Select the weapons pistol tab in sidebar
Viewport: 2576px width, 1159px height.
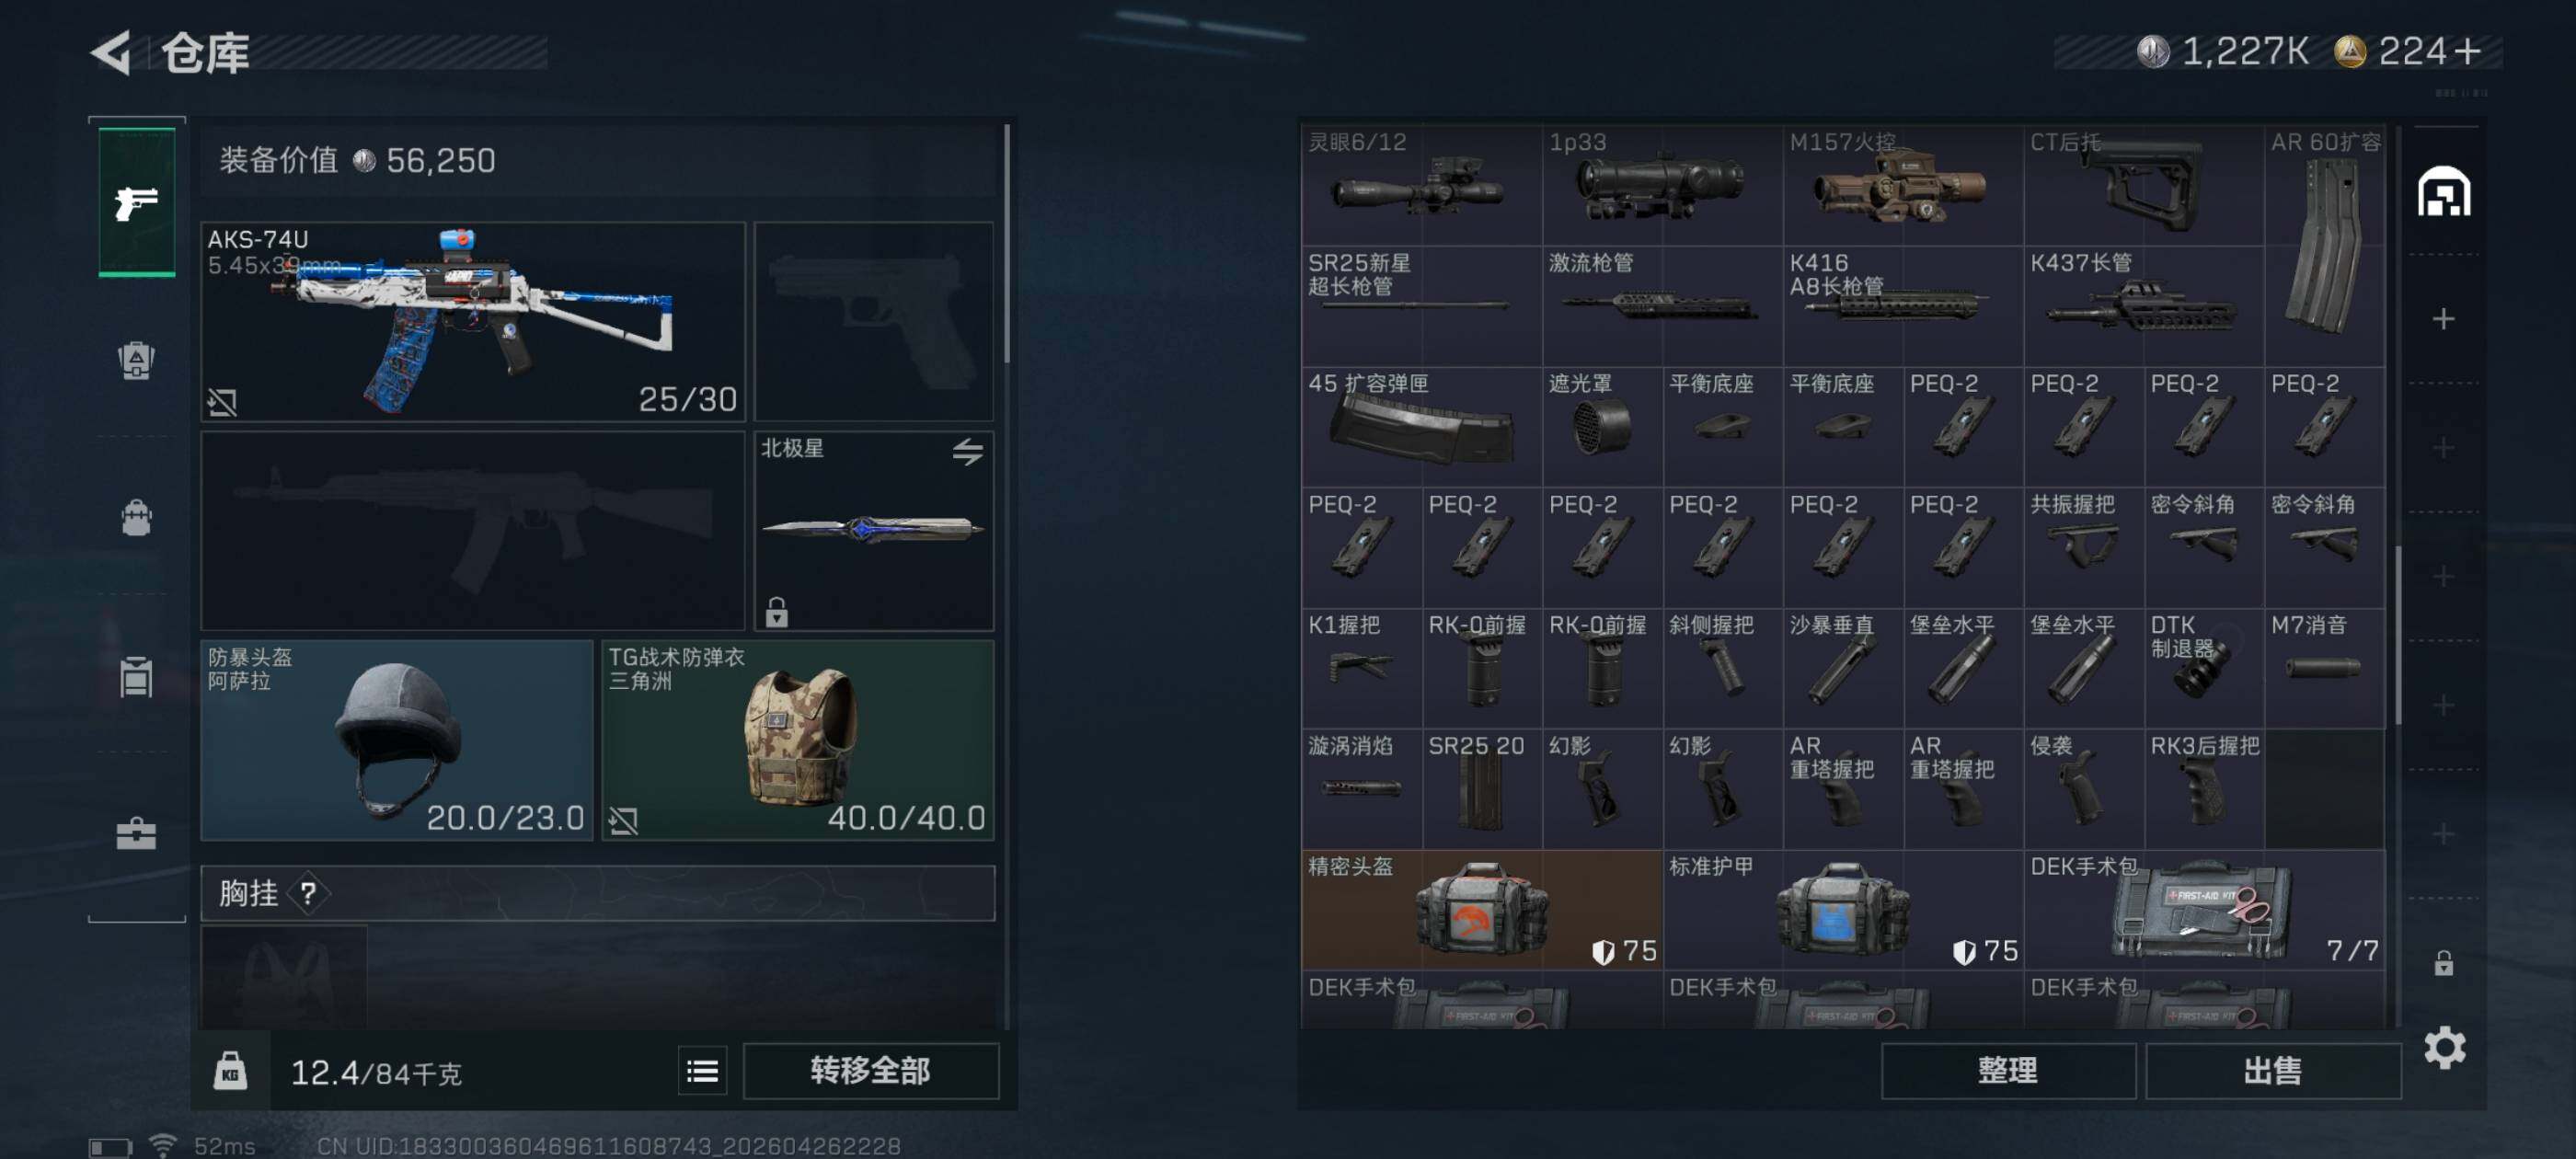point(137,203)
